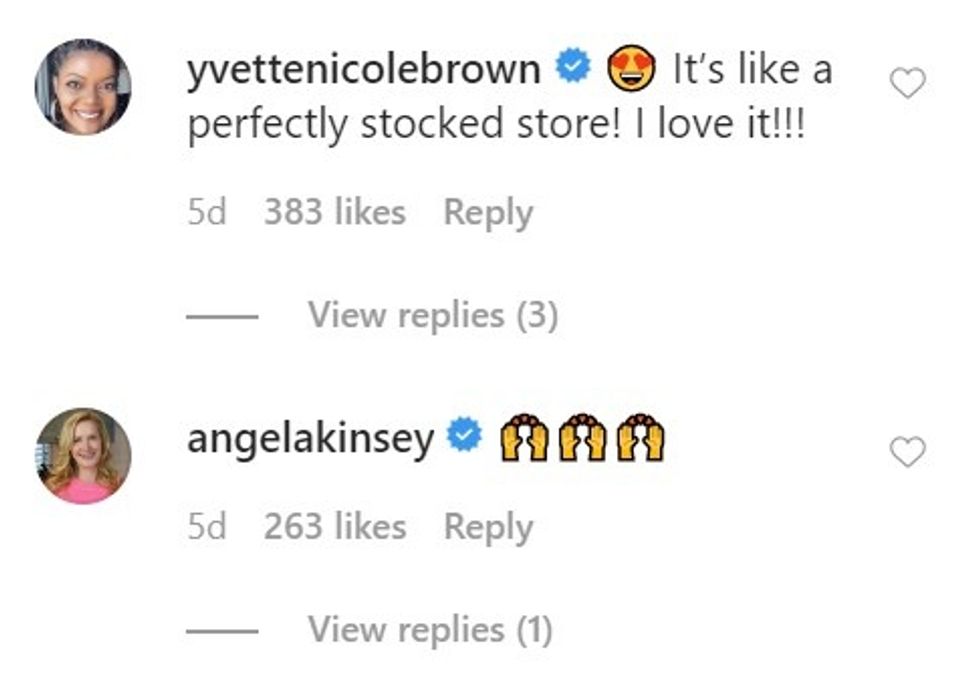This screenshot has height=700, width=980.
Task: Open yvettenicolebrown's profile picture
Action: pyautogui.click(x=83, y=87)
